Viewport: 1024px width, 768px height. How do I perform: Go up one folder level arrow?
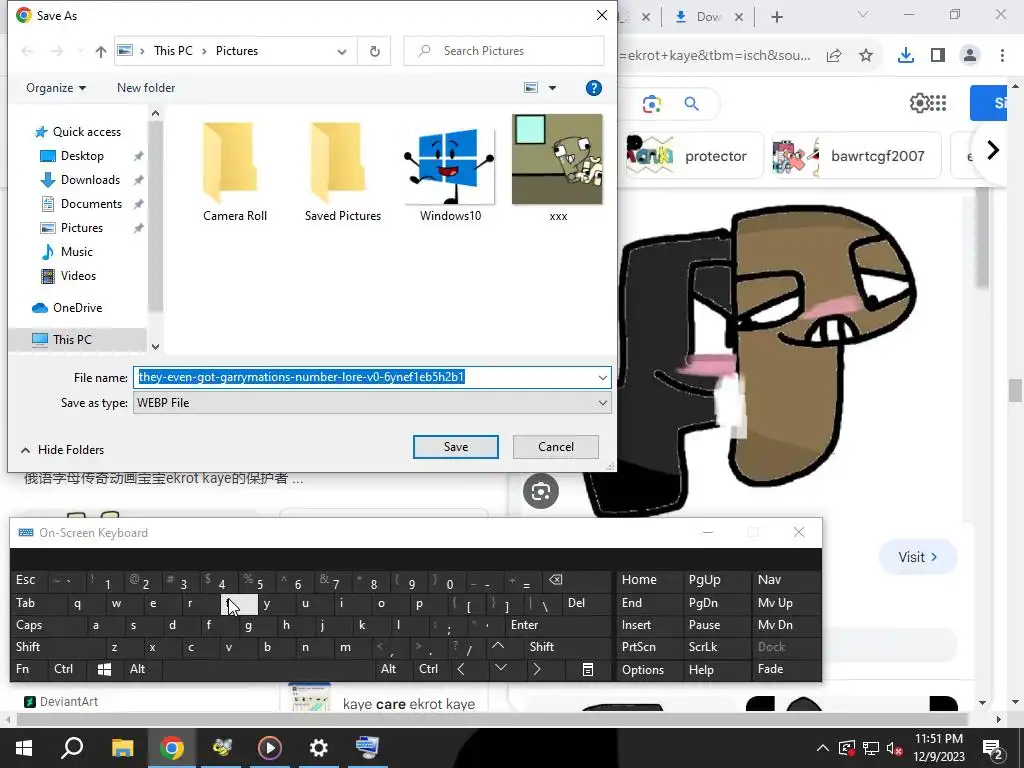pyautogui.click(x=101, y=51)
